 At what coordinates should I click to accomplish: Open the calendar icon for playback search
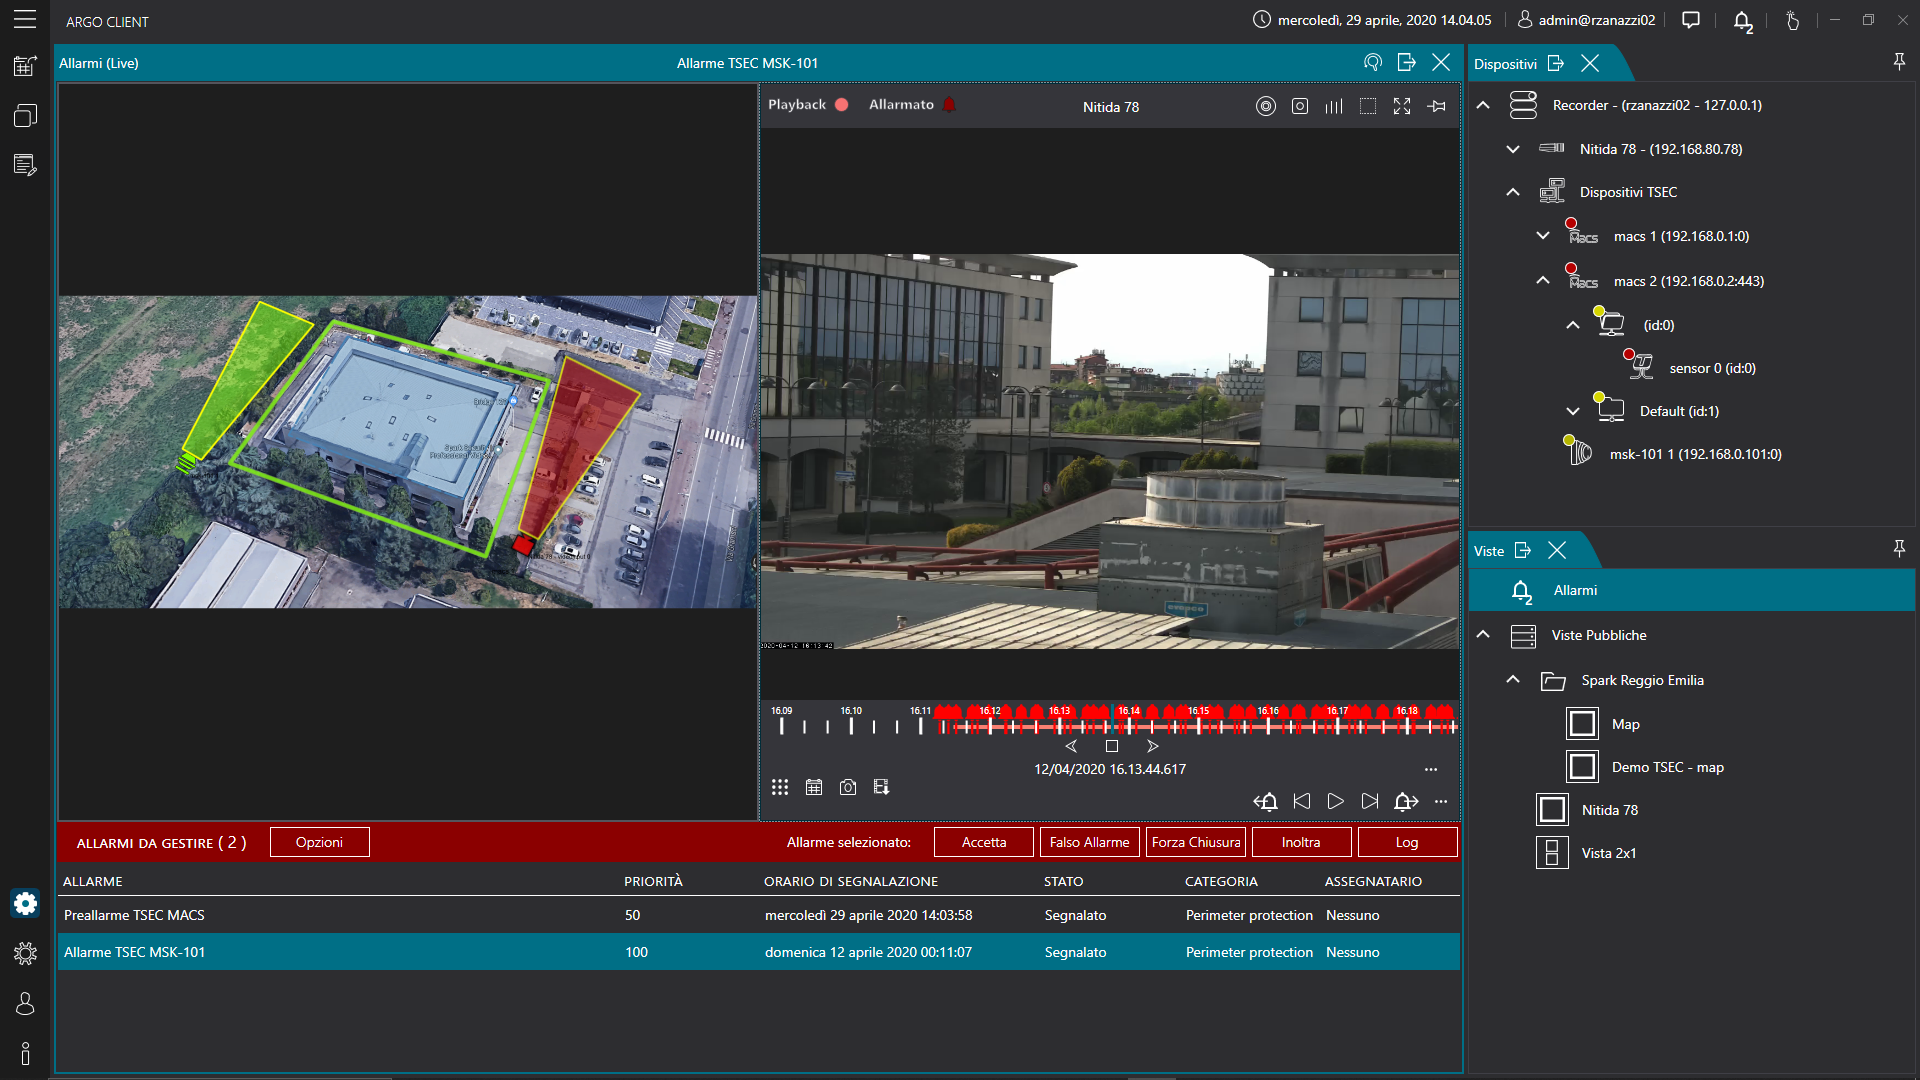click(x=814, y=787)
